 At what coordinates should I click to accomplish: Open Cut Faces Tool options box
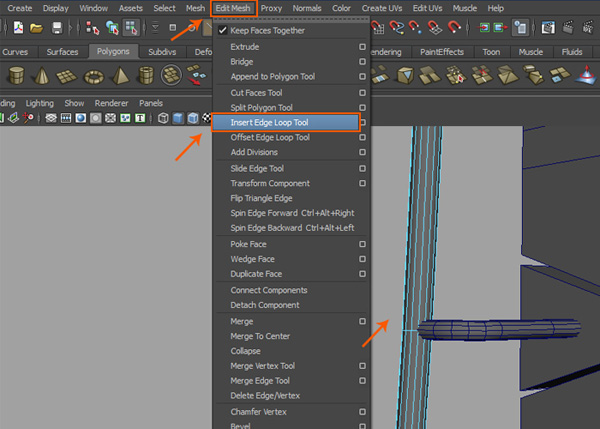[362, 93]
